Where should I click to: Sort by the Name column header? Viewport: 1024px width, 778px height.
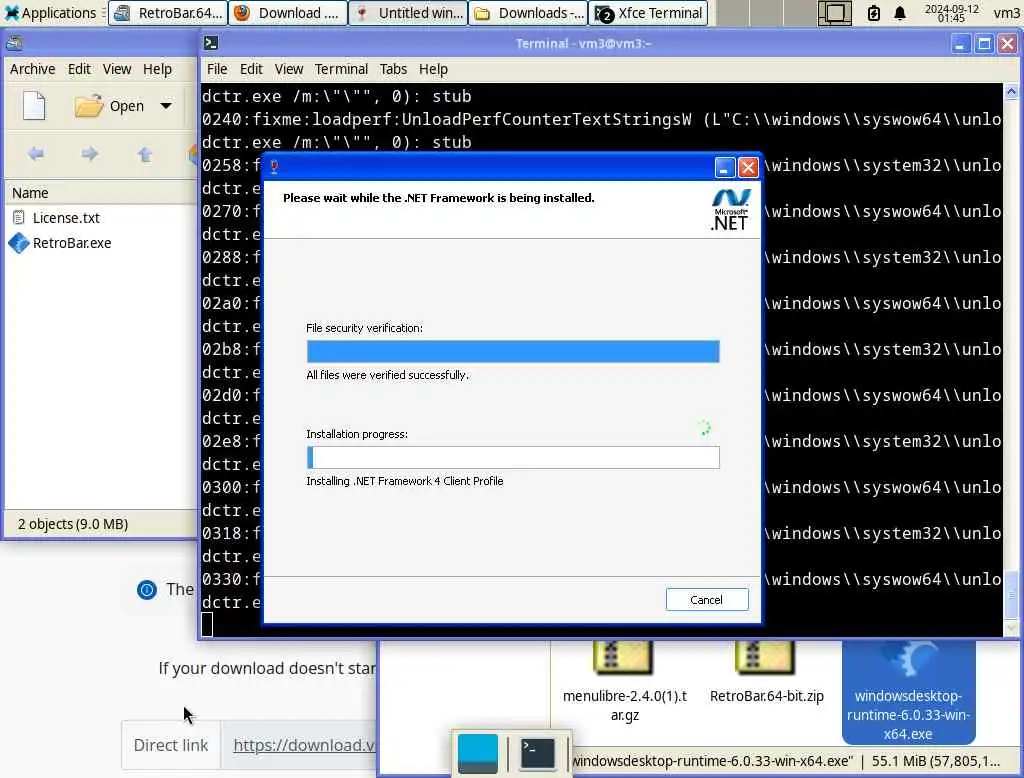pyautogui.click(x=101, y=193)
